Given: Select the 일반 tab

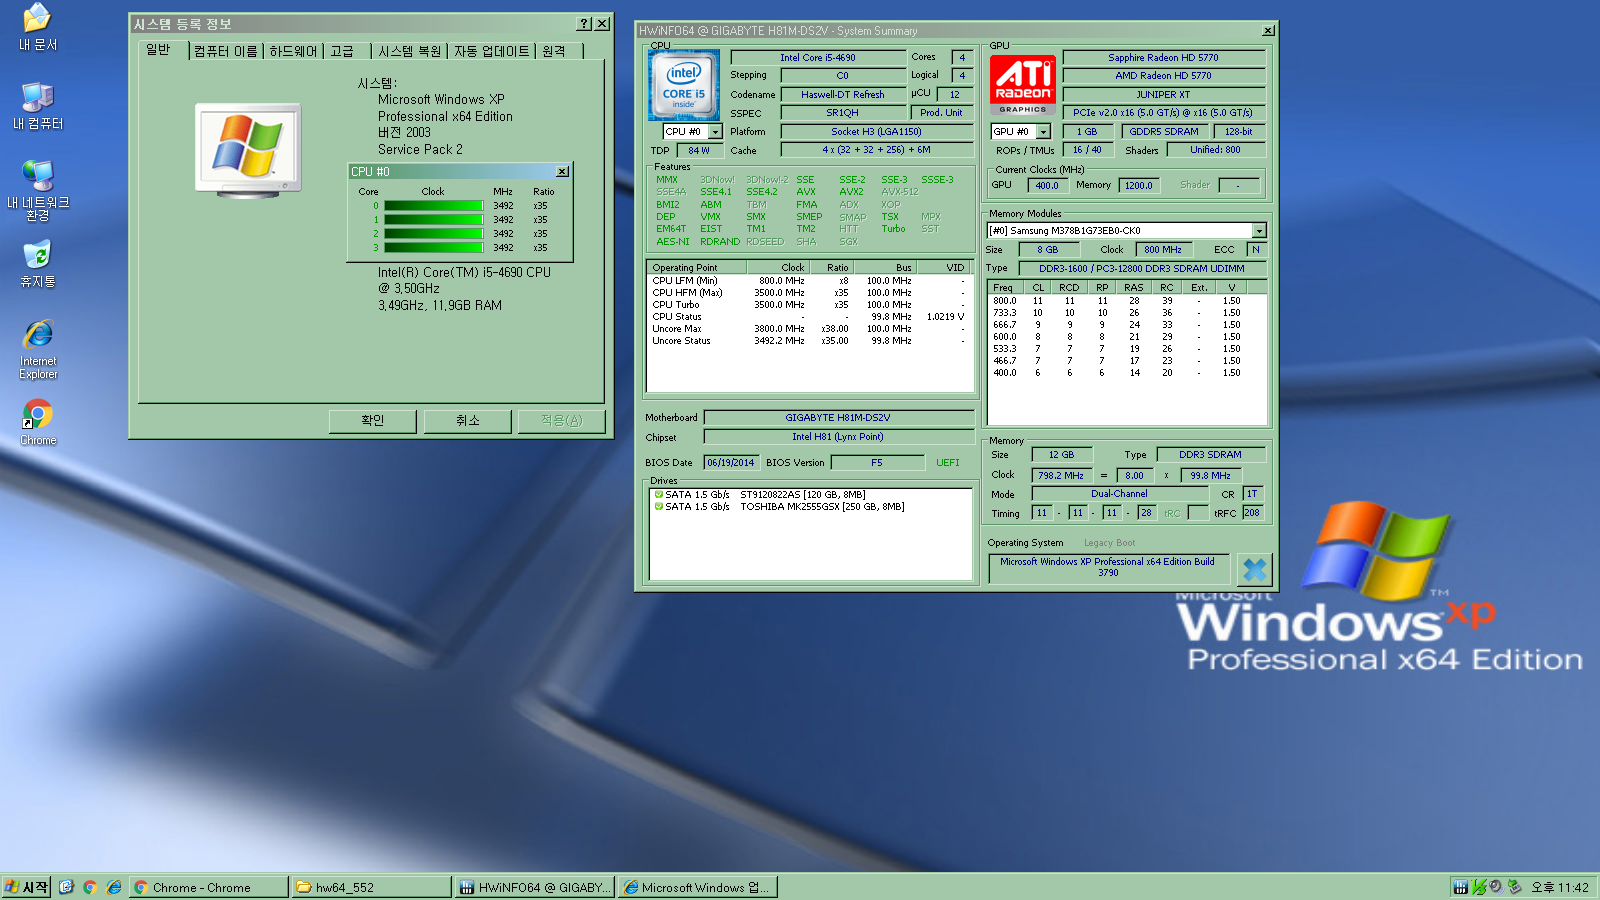Looking at the screenshot, I should pyautogui.click(x=158, y=50).
